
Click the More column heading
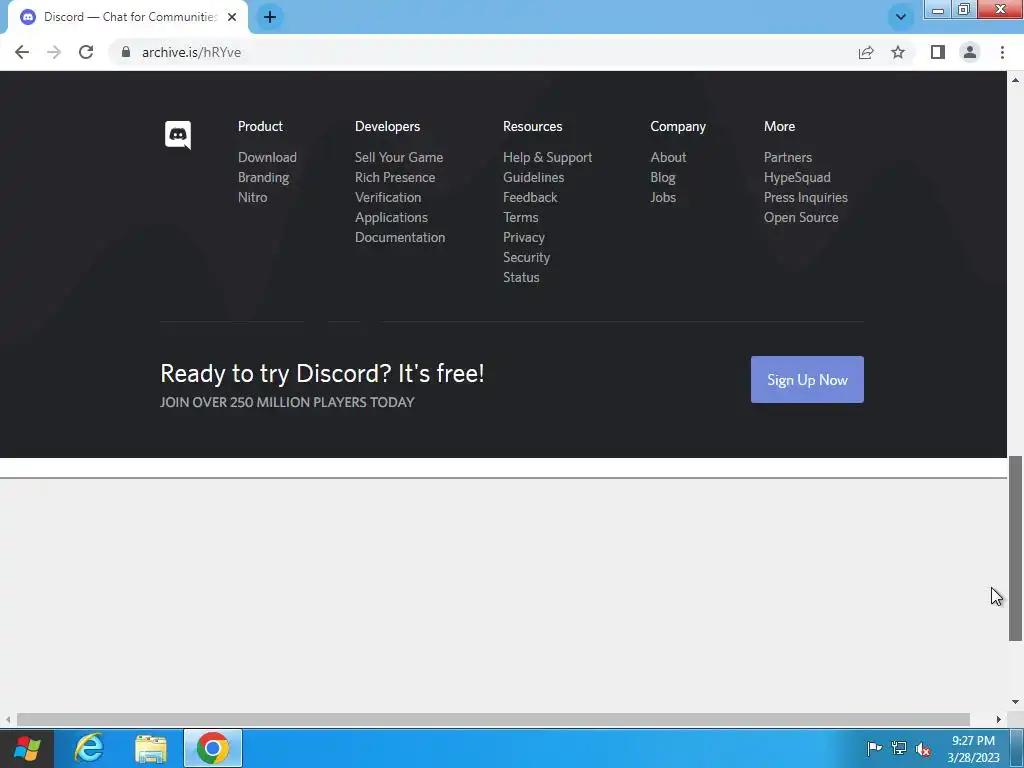pyautogui.click(x=779, y=127)
